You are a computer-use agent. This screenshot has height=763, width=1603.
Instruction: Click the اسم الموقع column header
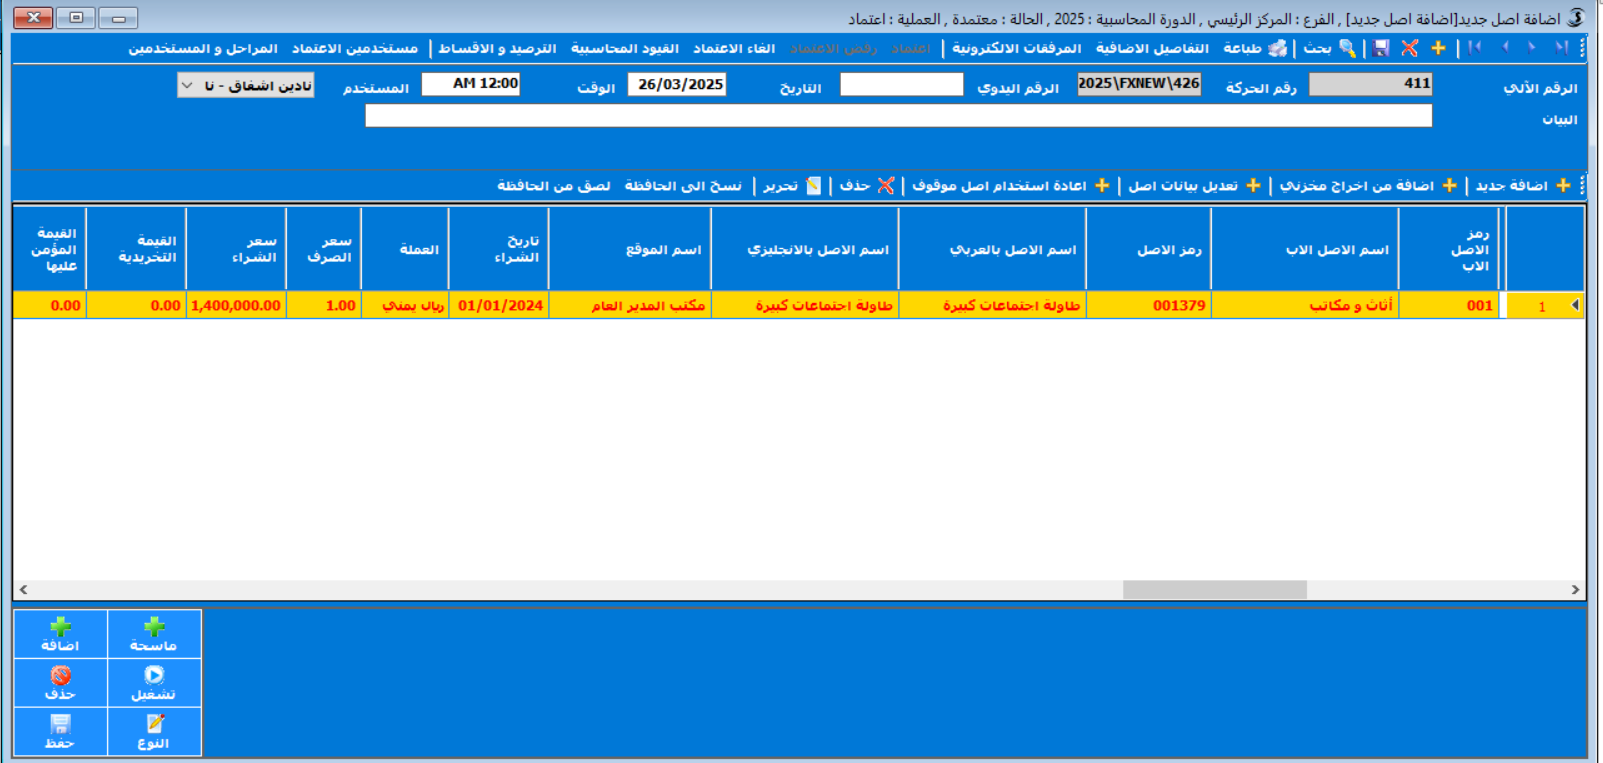click(x=630, y=249)
